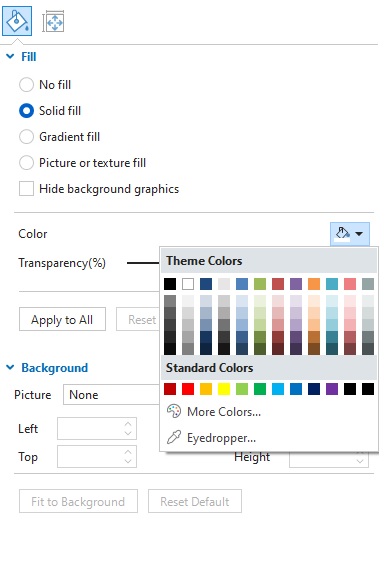Click the Reset button
This screenshot has height=573, width=388.
[x=138, y=319]
